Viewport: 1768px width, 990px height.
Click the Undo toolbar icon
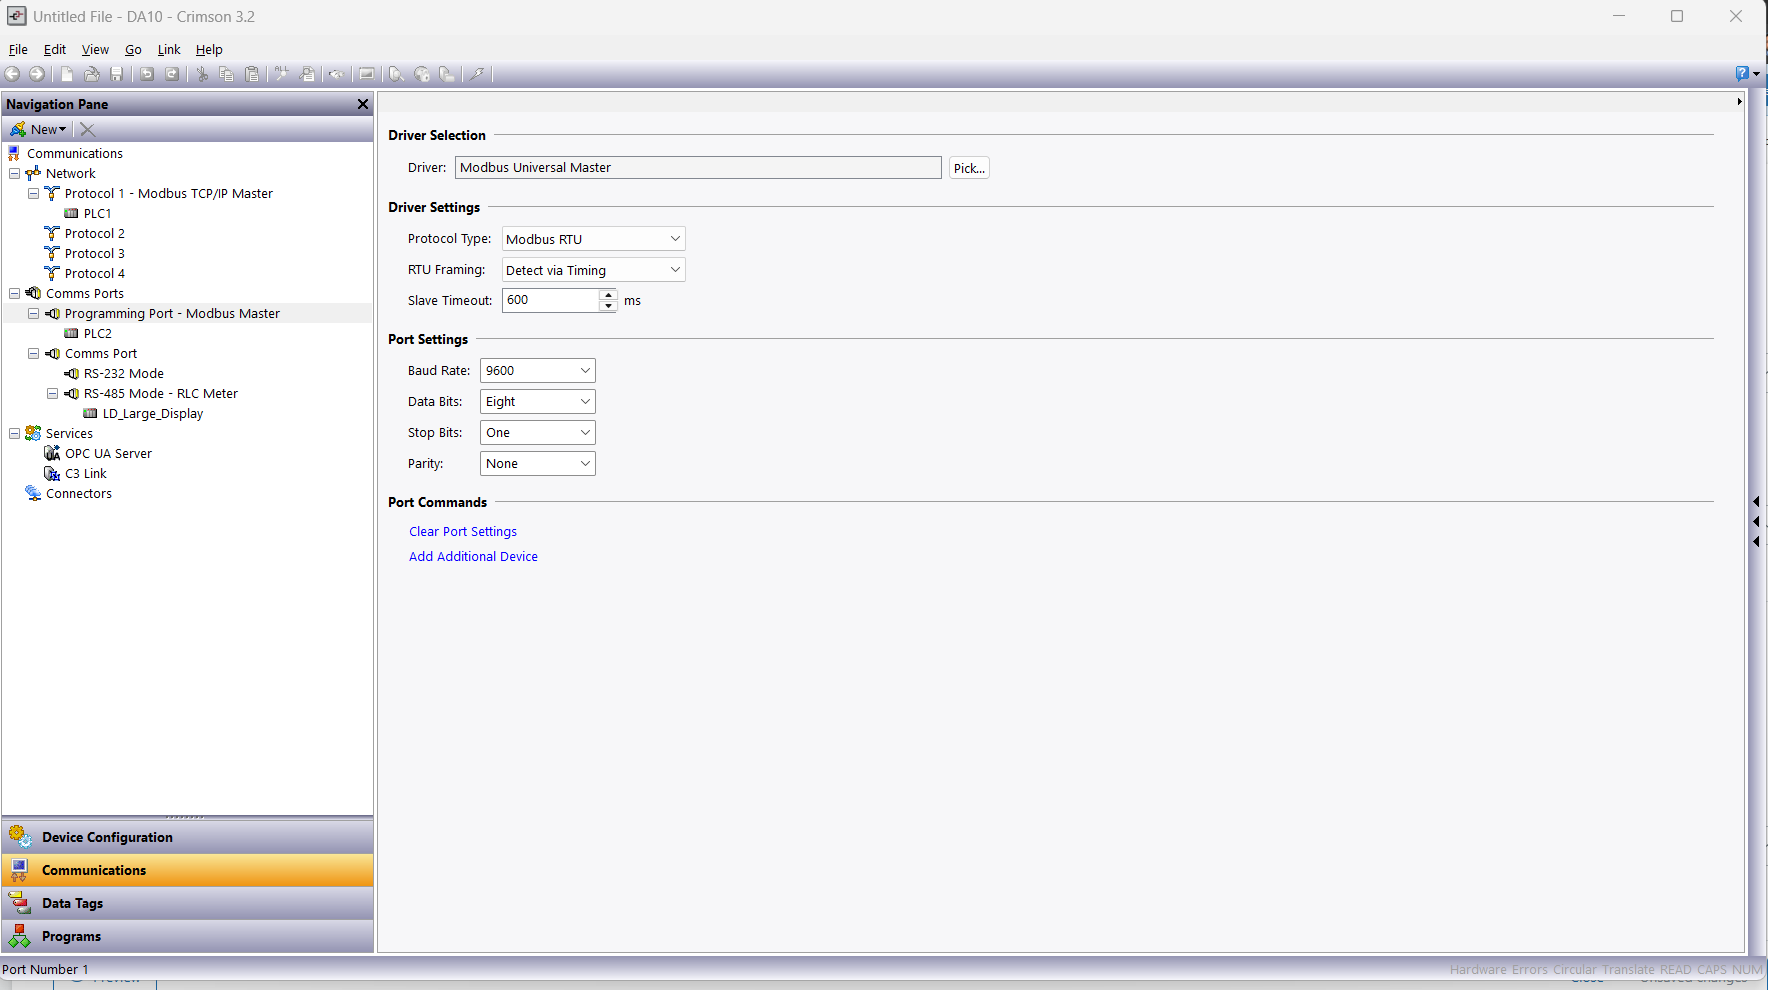(147, 74)
